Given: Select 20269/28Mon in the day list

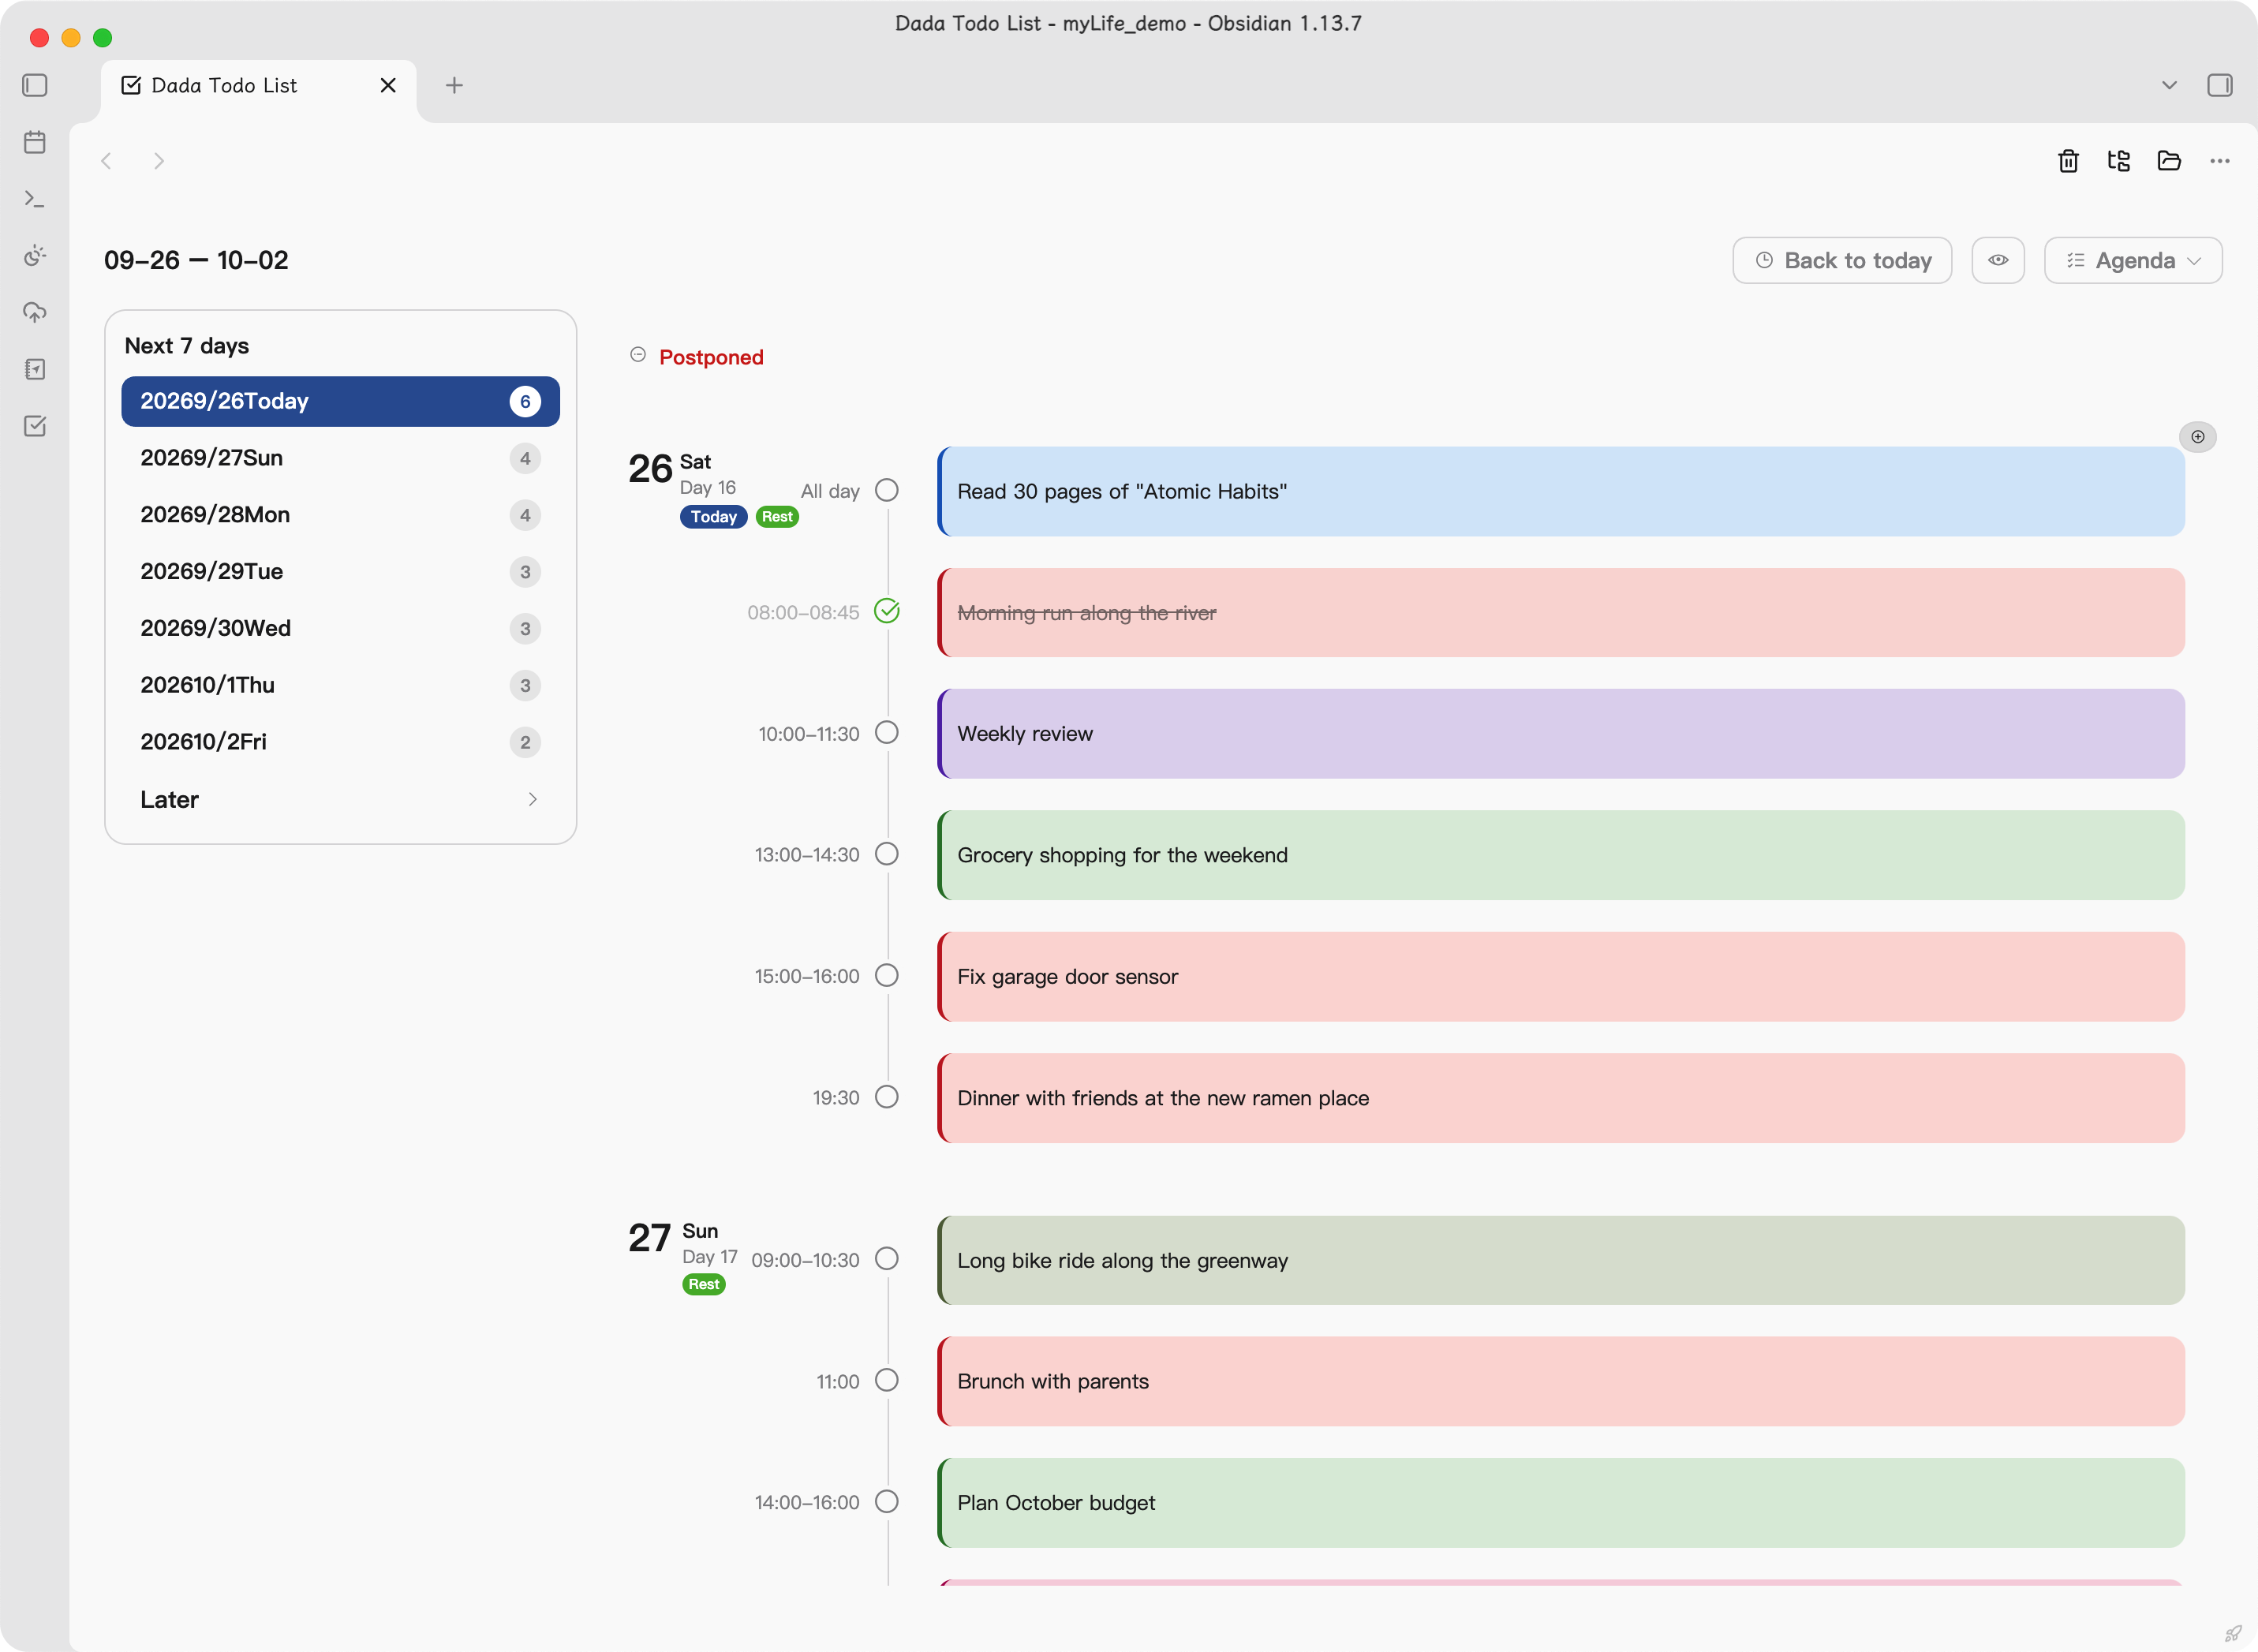Looking at the screenshot, I should [340, 515].
